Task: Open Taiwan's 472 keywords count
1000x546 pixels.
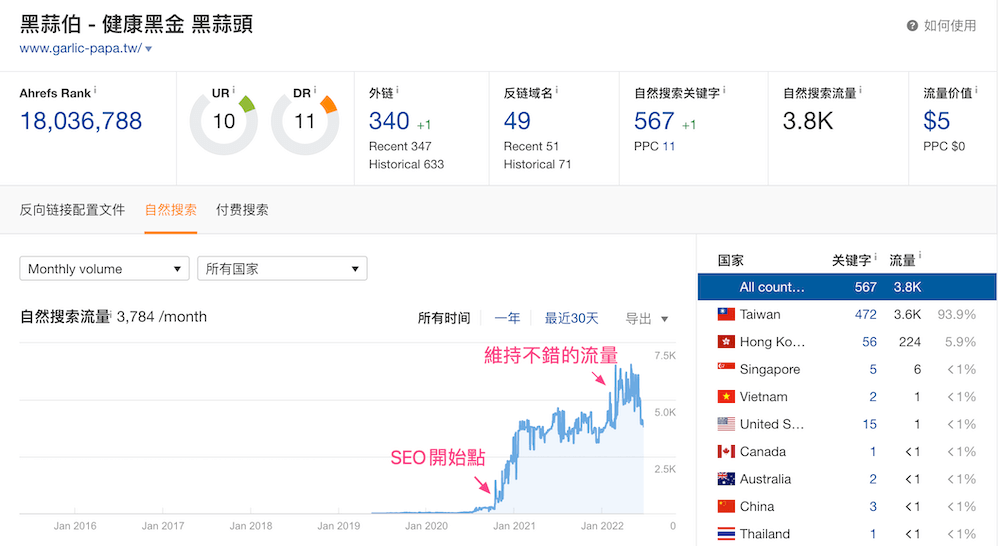Action: (865, 314)
